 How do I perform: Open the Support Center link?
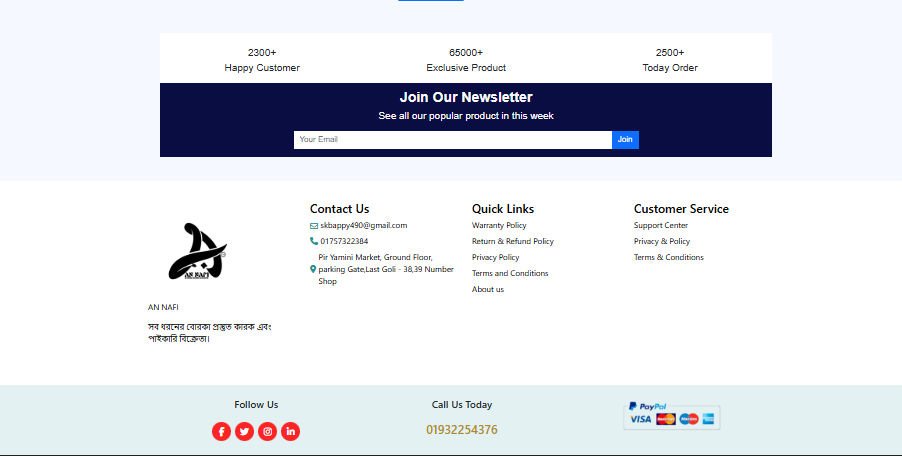click(660, 226)
